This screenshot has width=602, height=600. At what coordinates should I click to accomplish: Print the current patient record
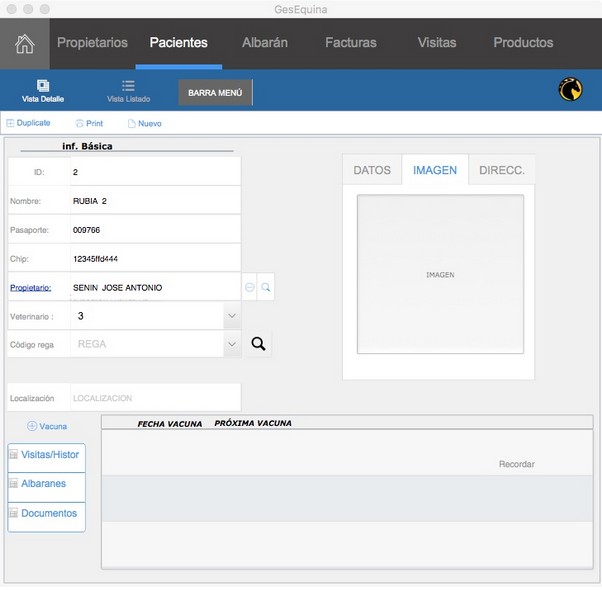pyautogui.click(x=80, y=124)
